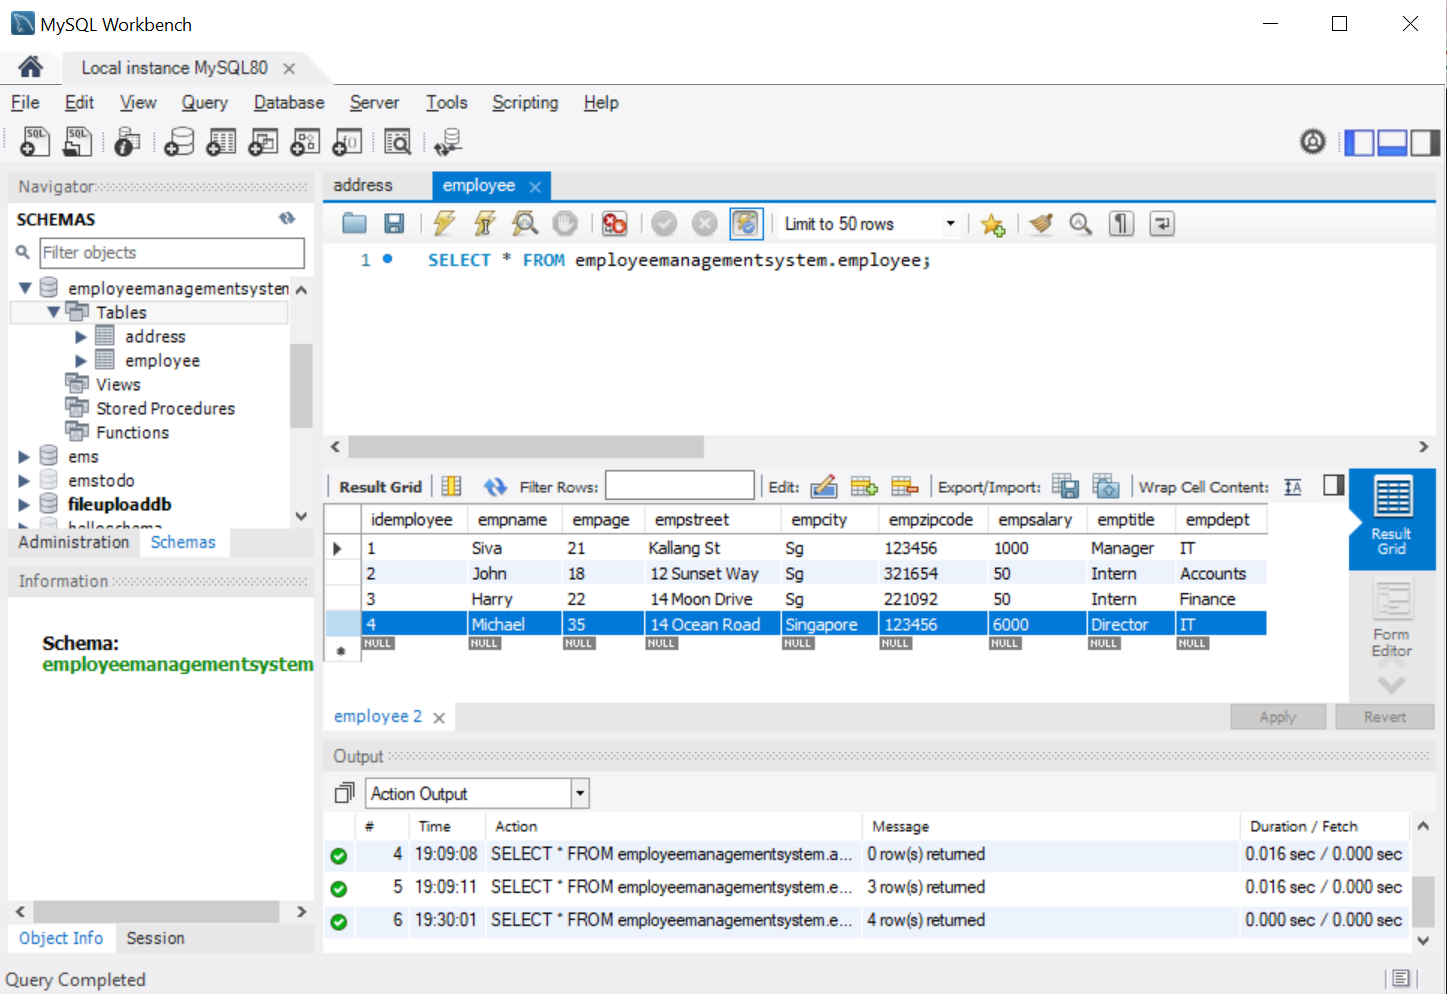This screenshot has width=1447, height=994.
Task: Click the Create New Schema icon
Action: [178, 141]
